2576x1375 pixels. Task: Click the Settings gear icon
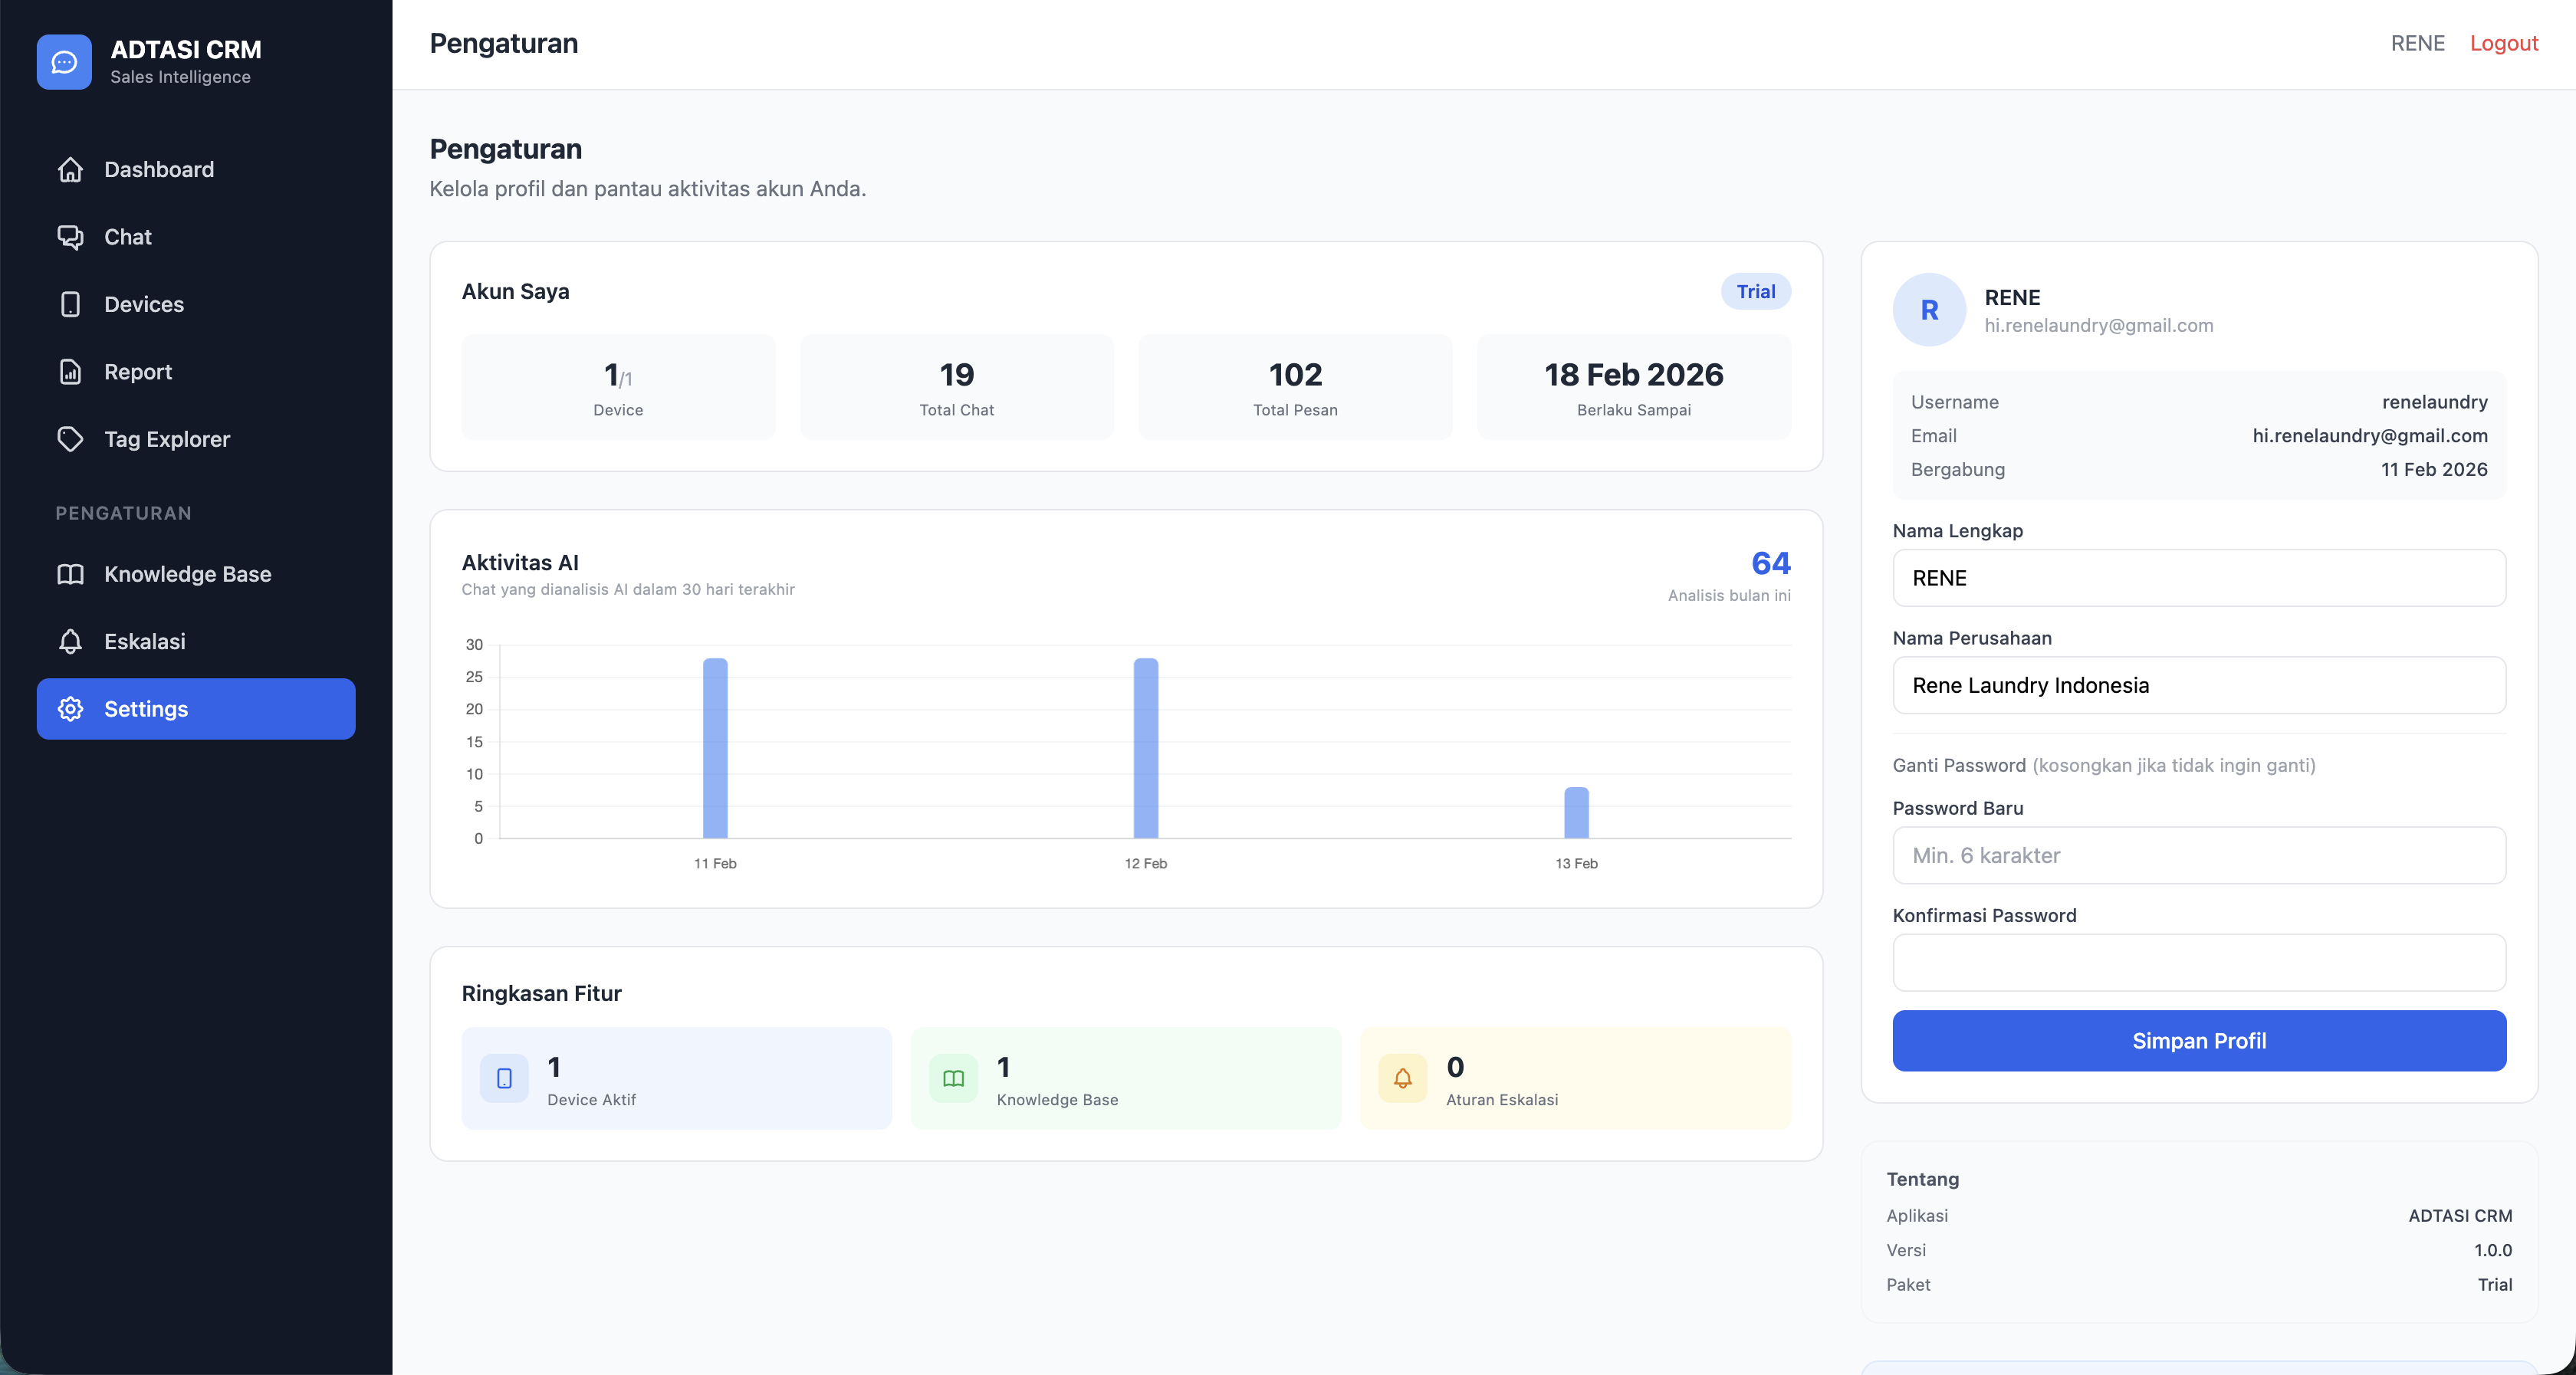tap(70, 709)
